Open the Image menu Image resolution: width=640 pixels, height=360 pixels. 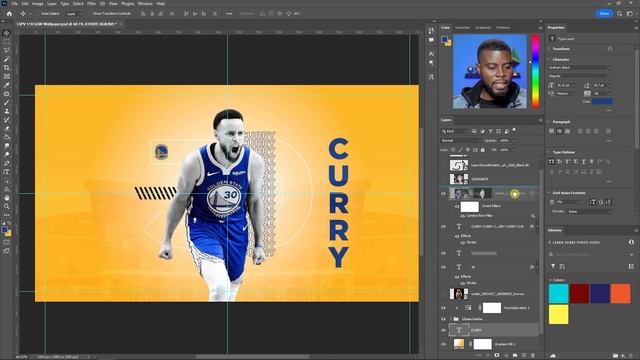click(38, 3)
